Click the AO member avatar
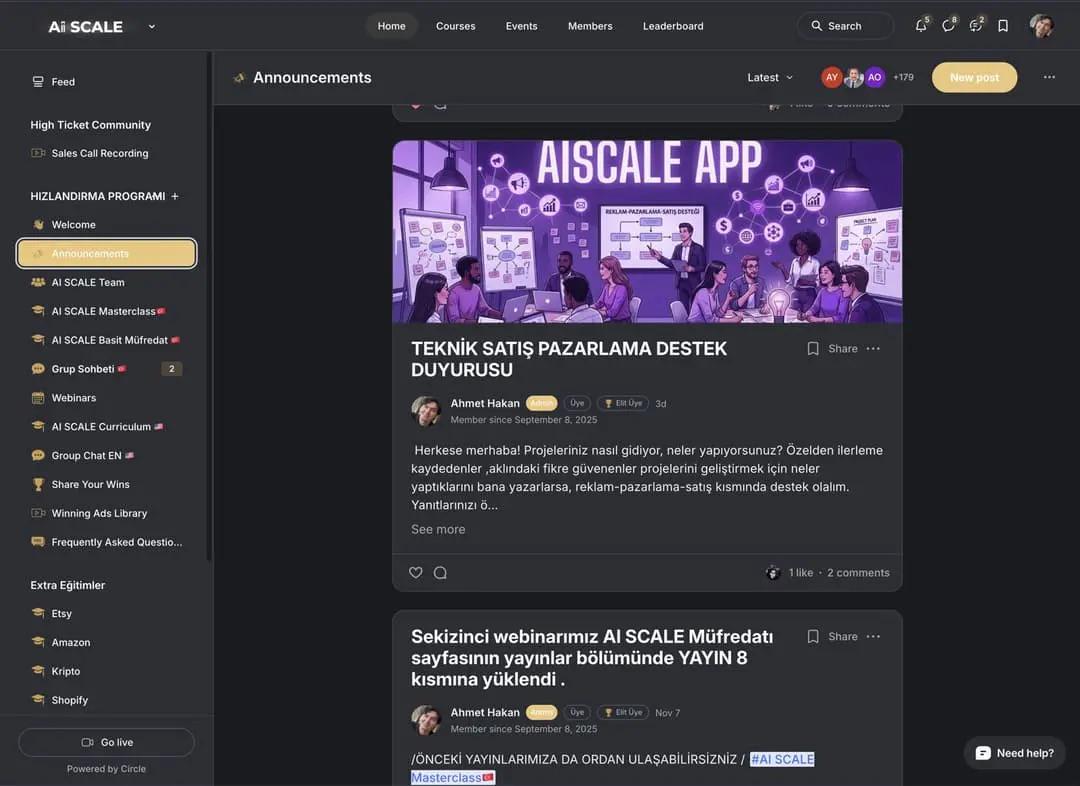Image resolution: width=1080 pixels, height=786 pixels. pyautogui.click(x=875, y=77)
